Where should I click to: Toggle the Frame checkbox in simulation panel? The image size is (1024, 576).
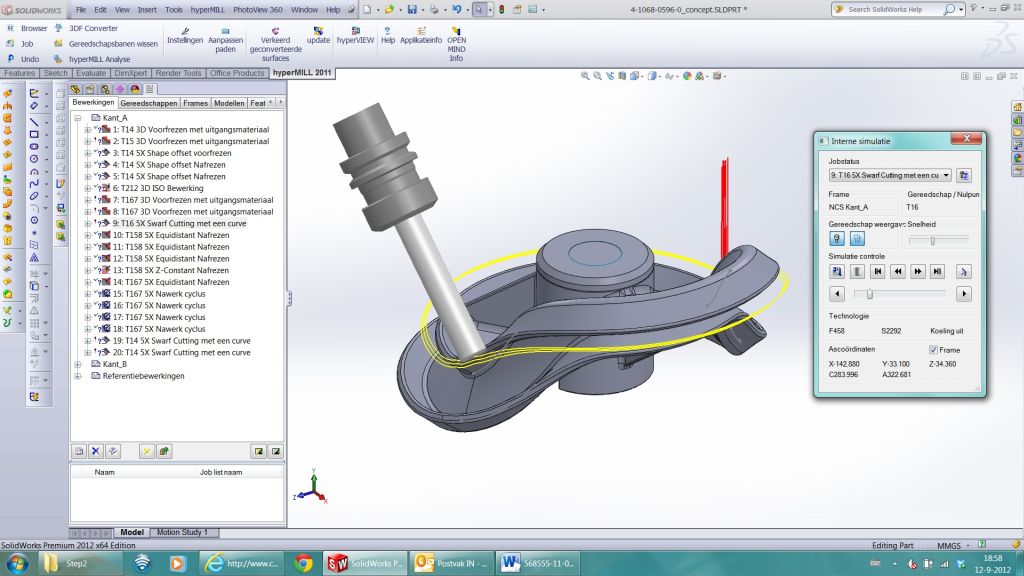point(933,350)
